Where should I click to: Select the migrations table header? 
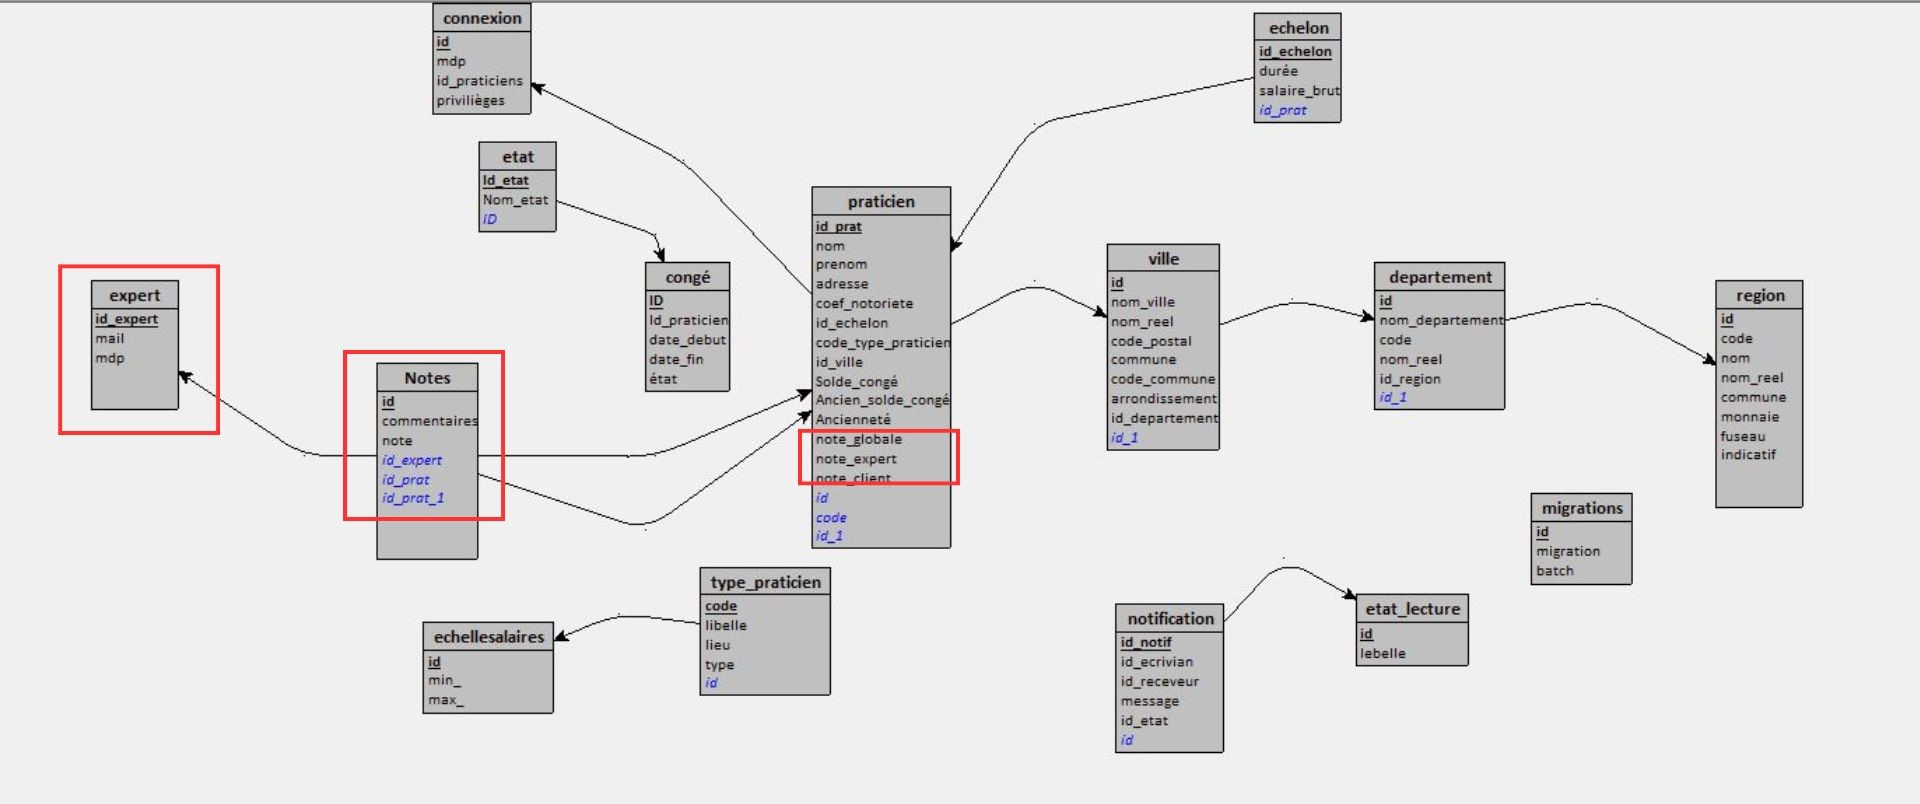pos(1581,508)
